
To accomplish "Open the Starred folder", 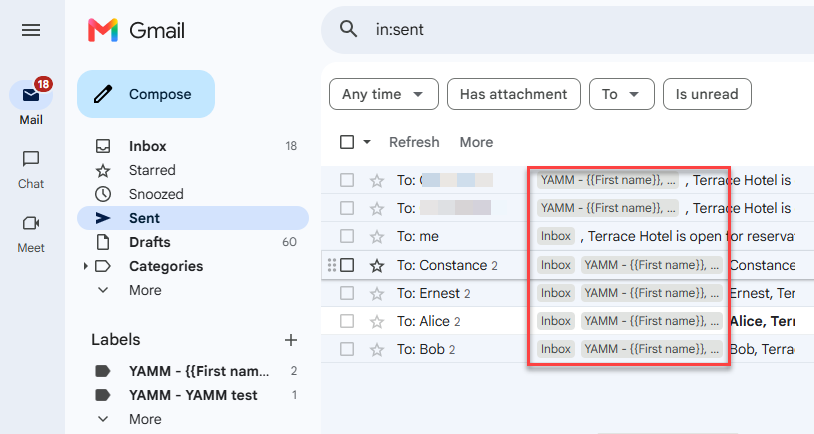I will click(193, 170).
